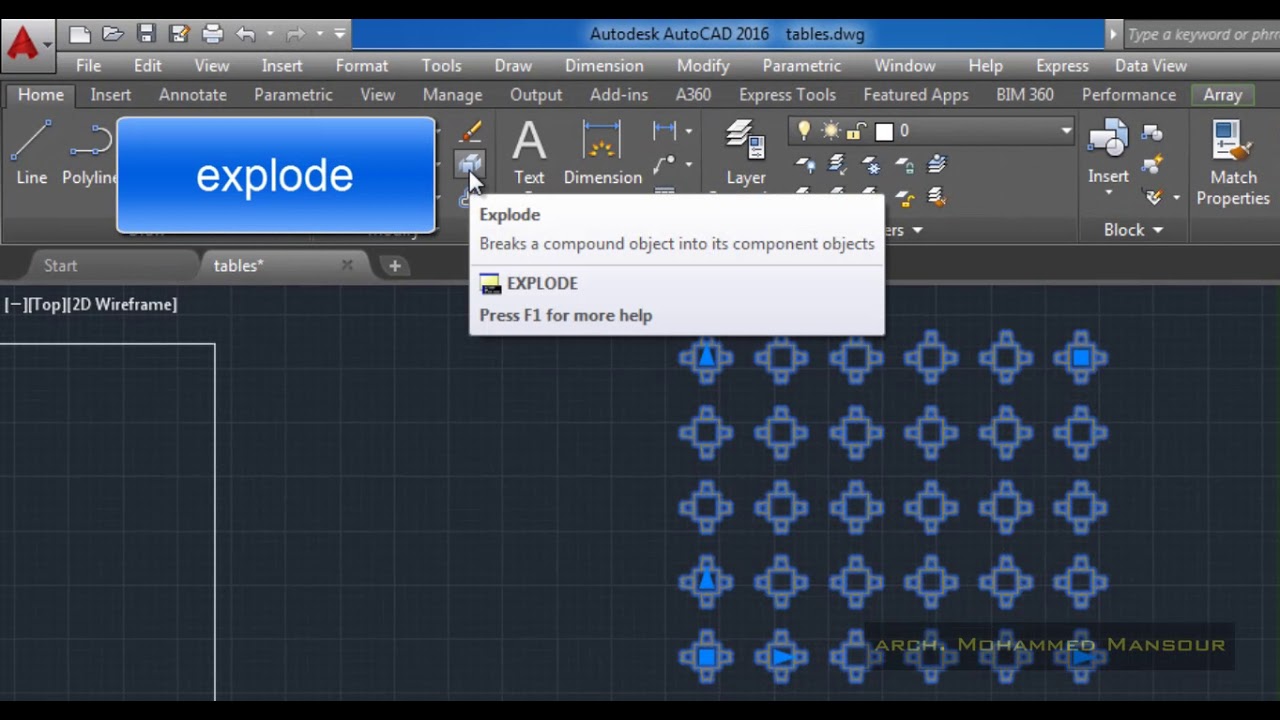This screenshot has height=720, width=1280.
Task: Open the File menu
Action: [88, 65]
